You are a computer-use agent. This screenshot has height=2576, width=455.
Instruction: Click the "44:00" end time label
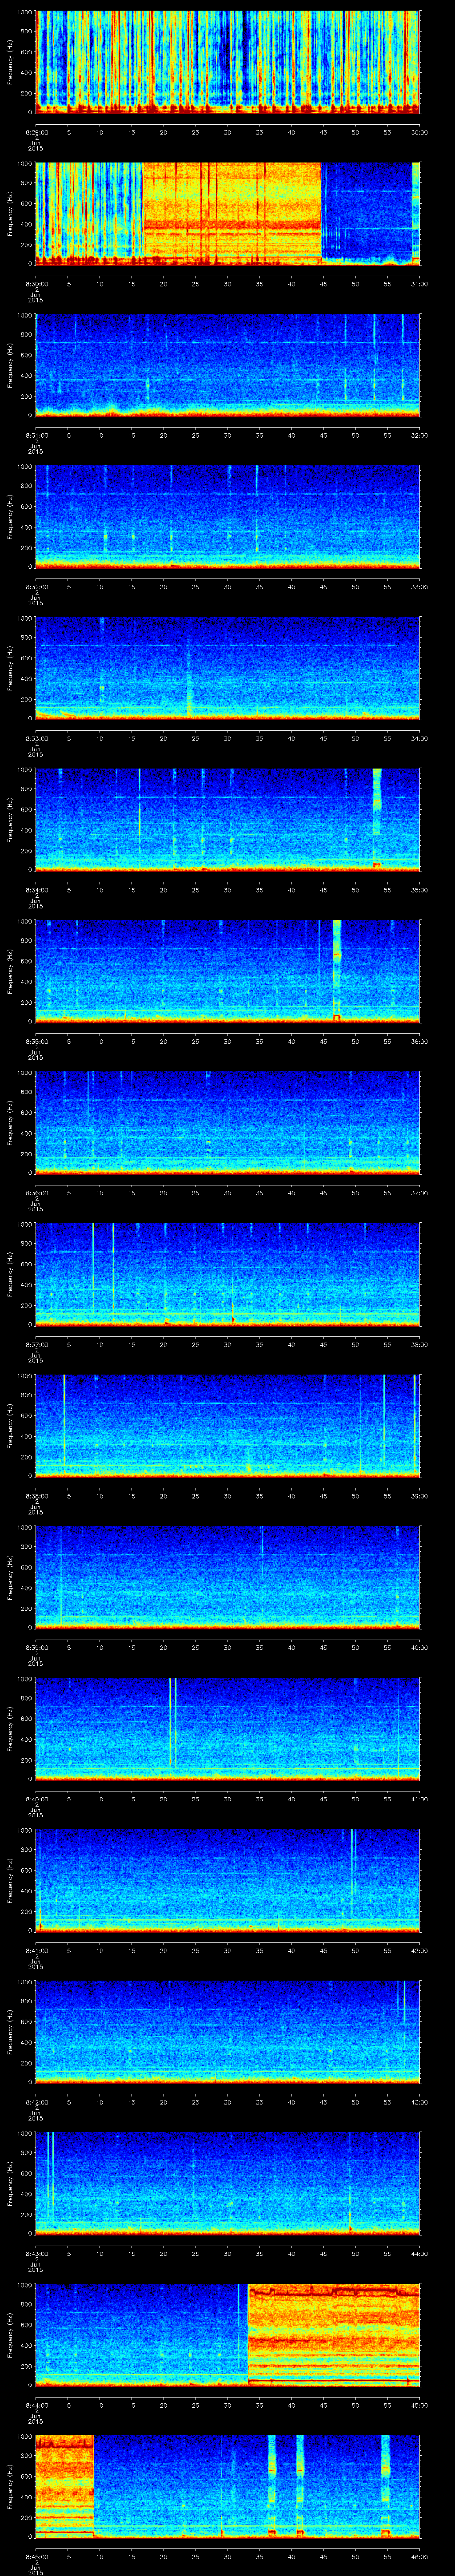click(420, 2253)
